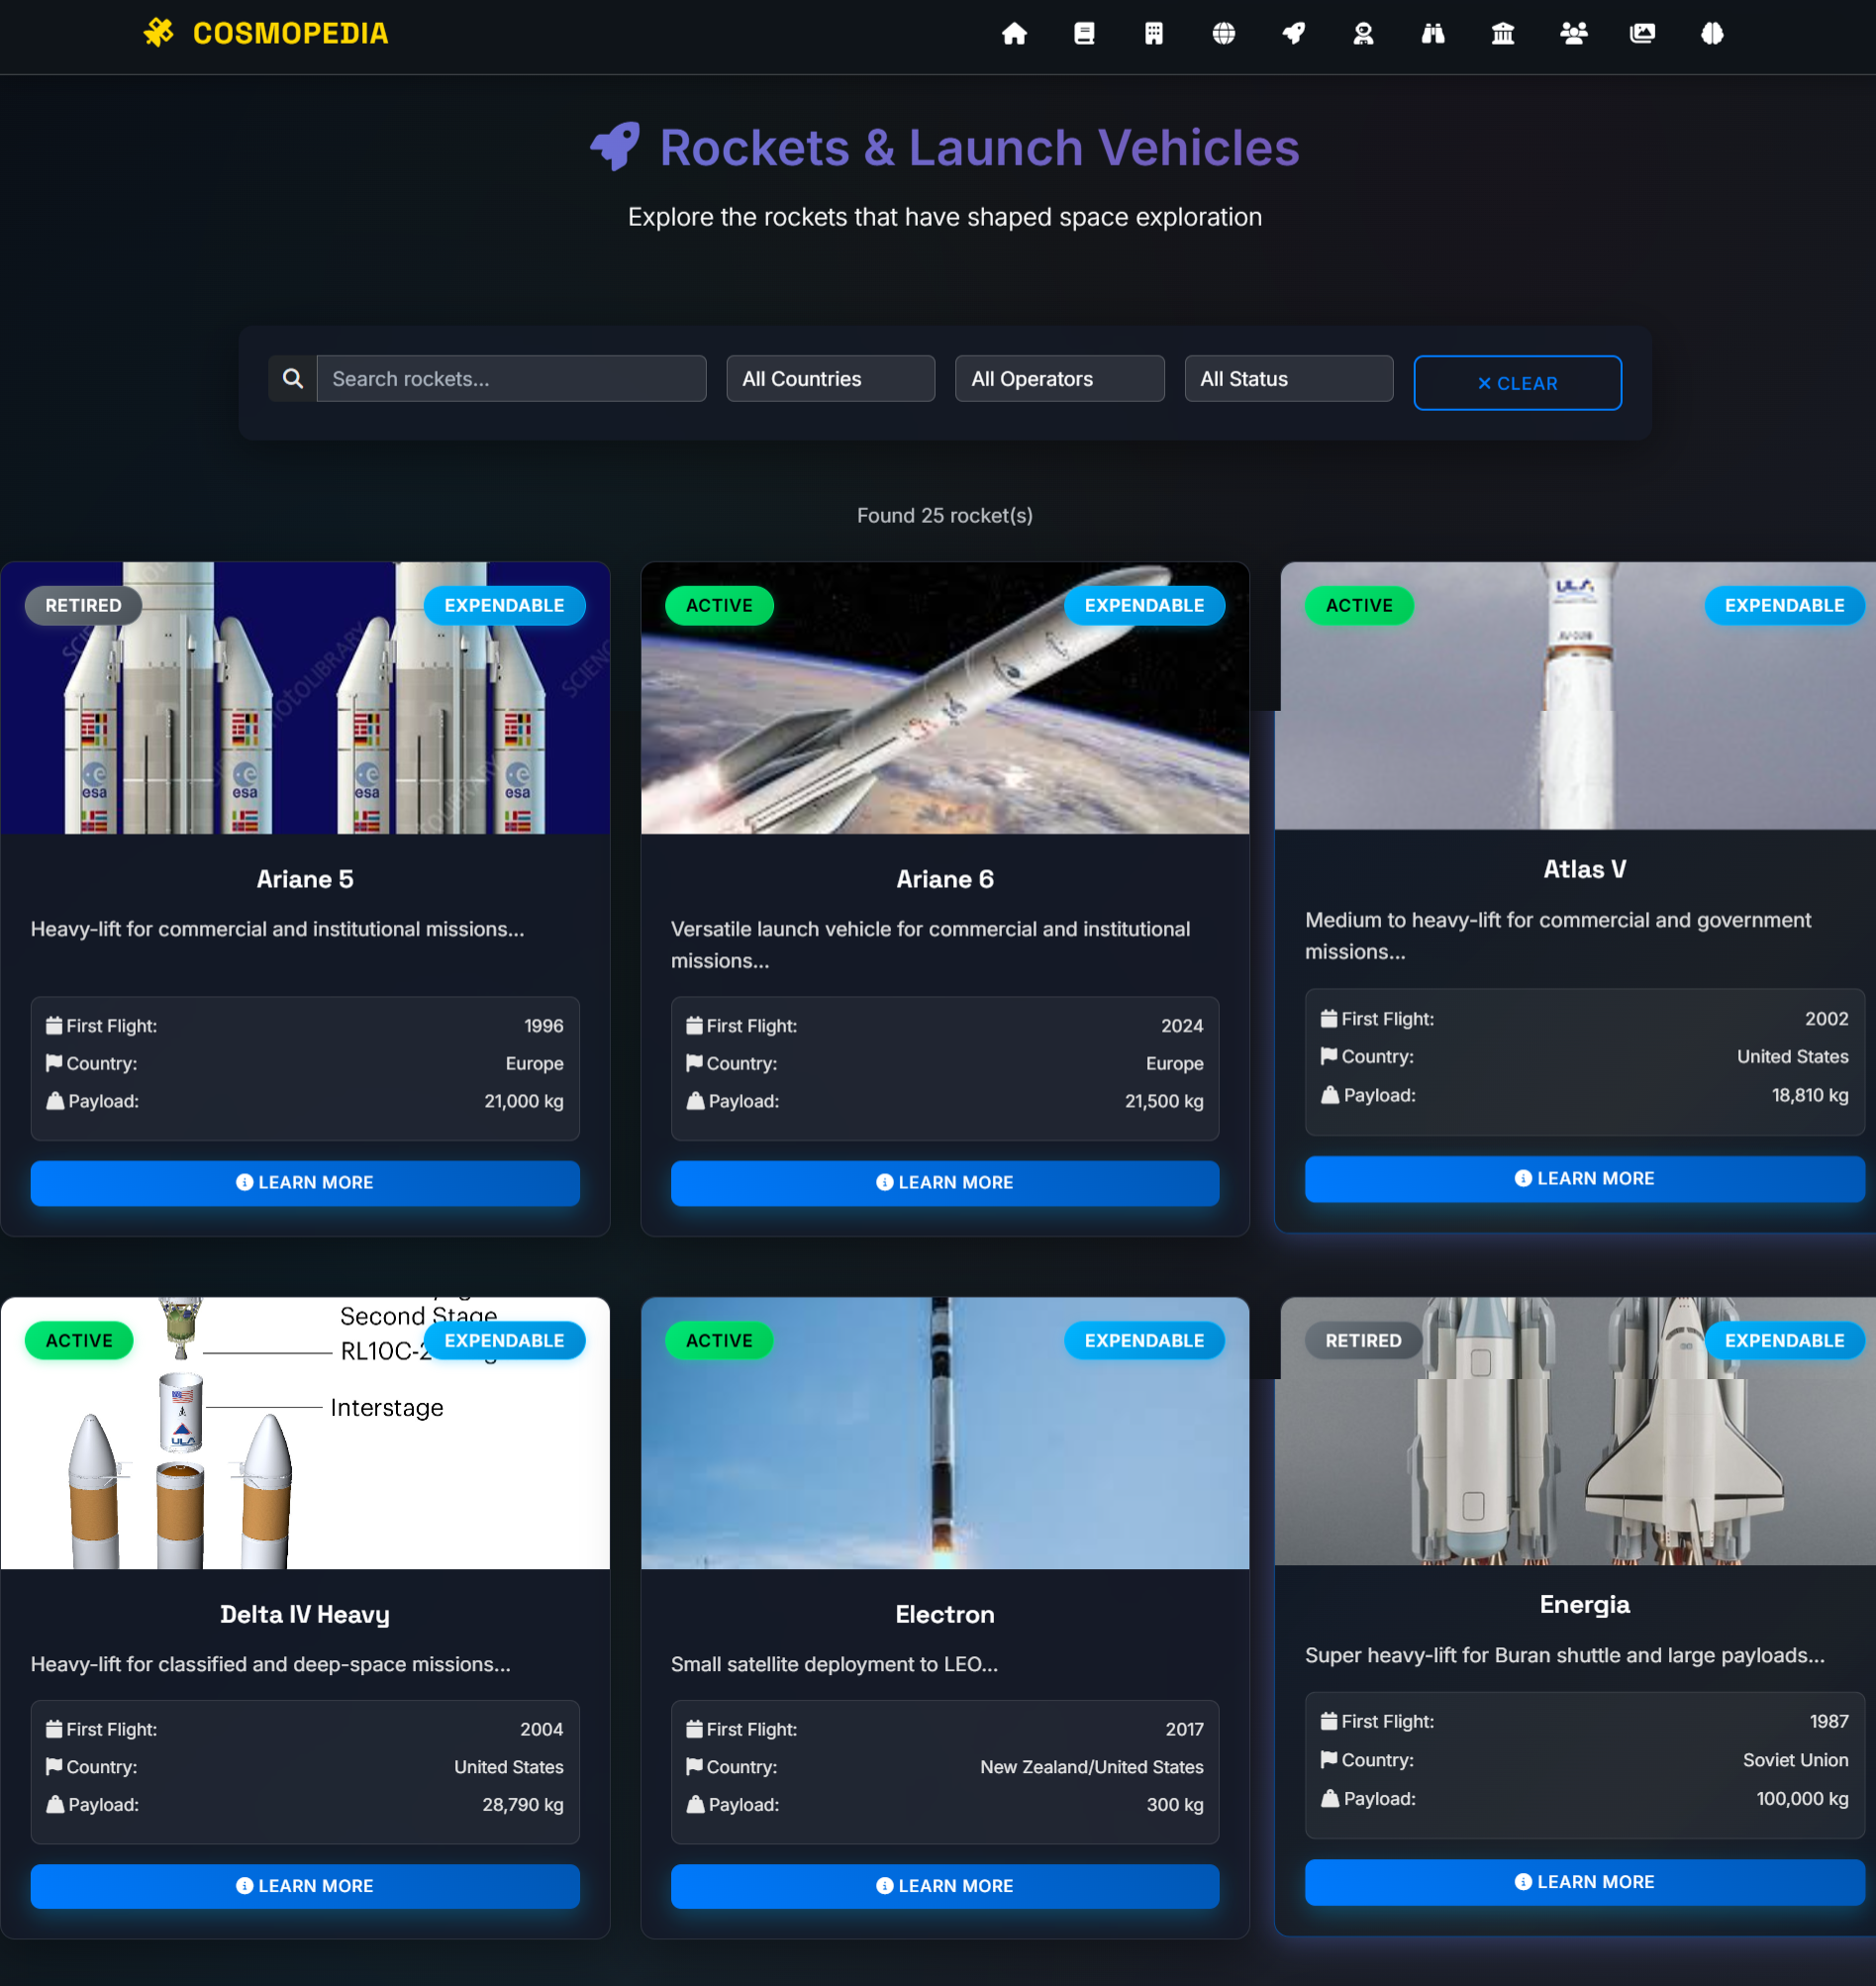This screenshot has width=1876, height=1986.
Task: Click 'New Zealand/United States' country value
Action: point(1091,1767)
